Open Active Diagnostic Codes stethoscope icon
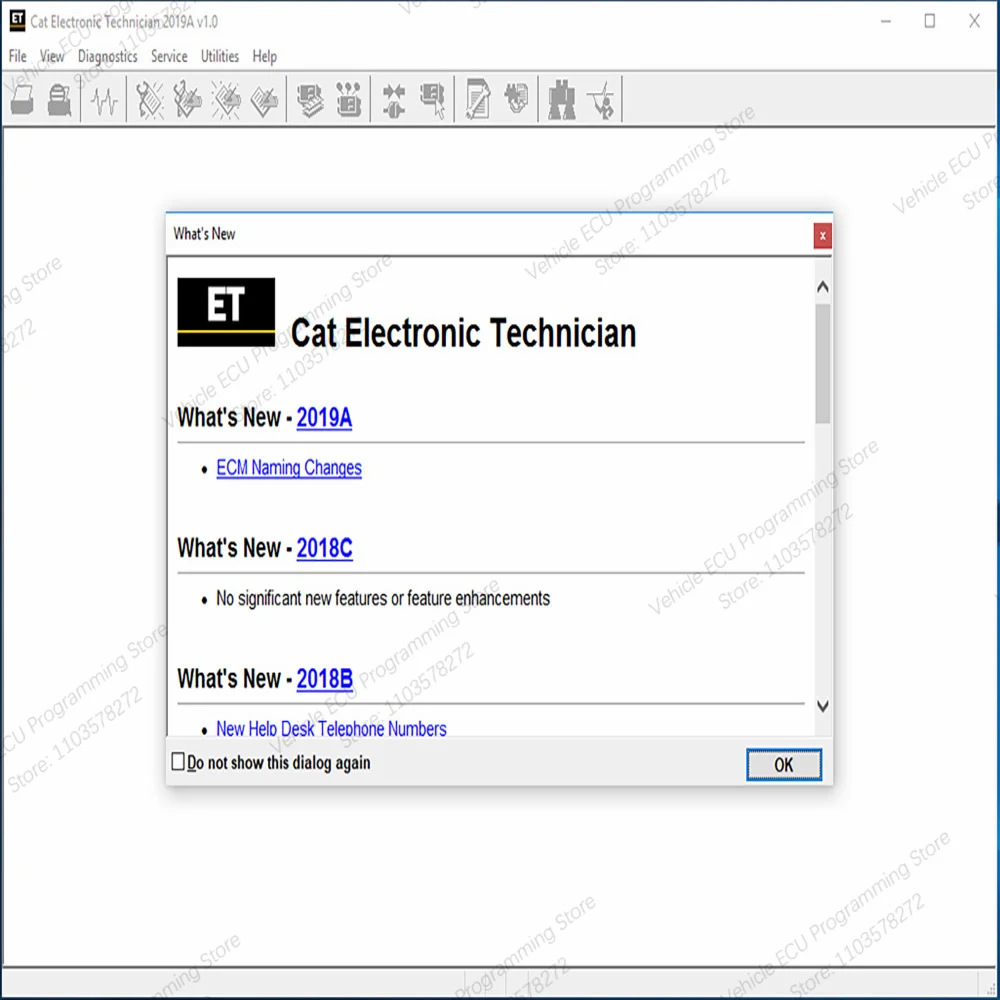The height and width of the screenshot is (1000, 1000). (x=149, y=100)
